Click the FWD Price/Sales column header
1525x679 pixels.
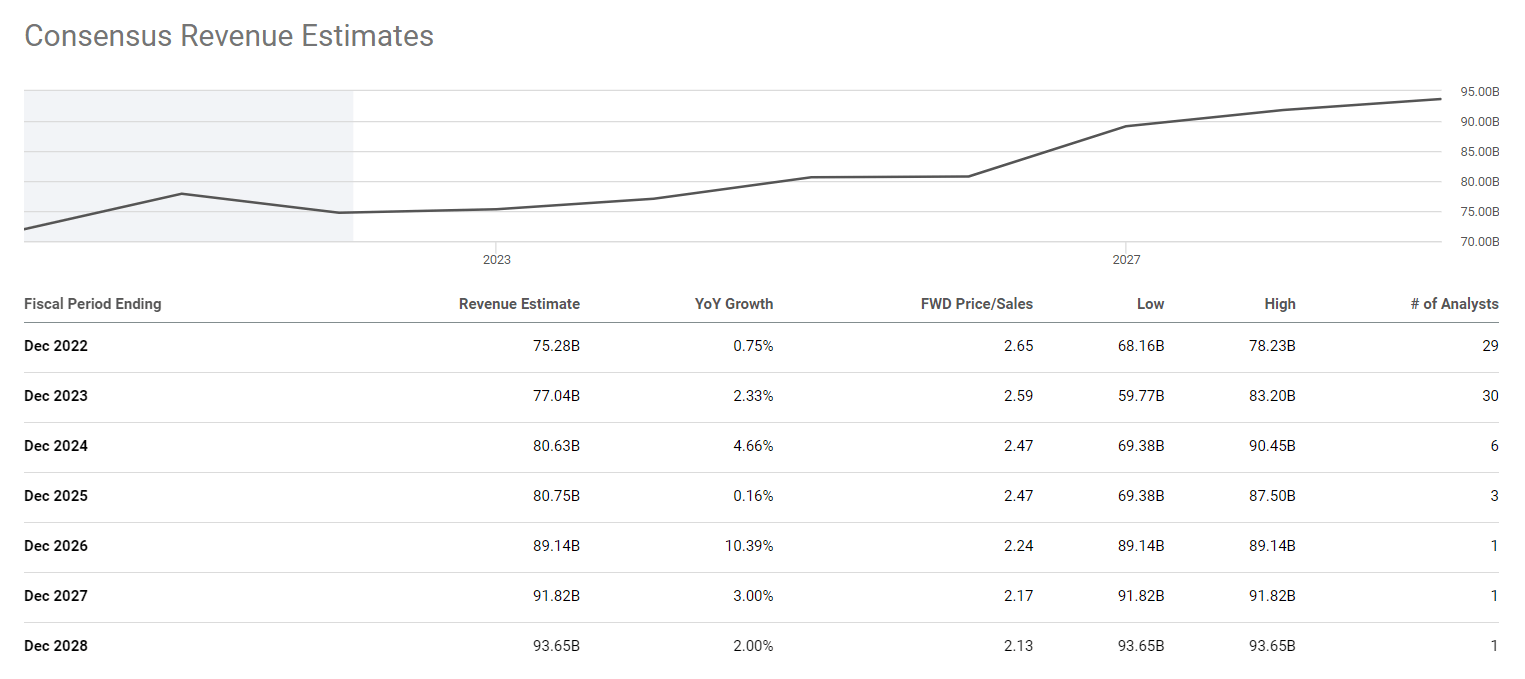pos(976,304)
